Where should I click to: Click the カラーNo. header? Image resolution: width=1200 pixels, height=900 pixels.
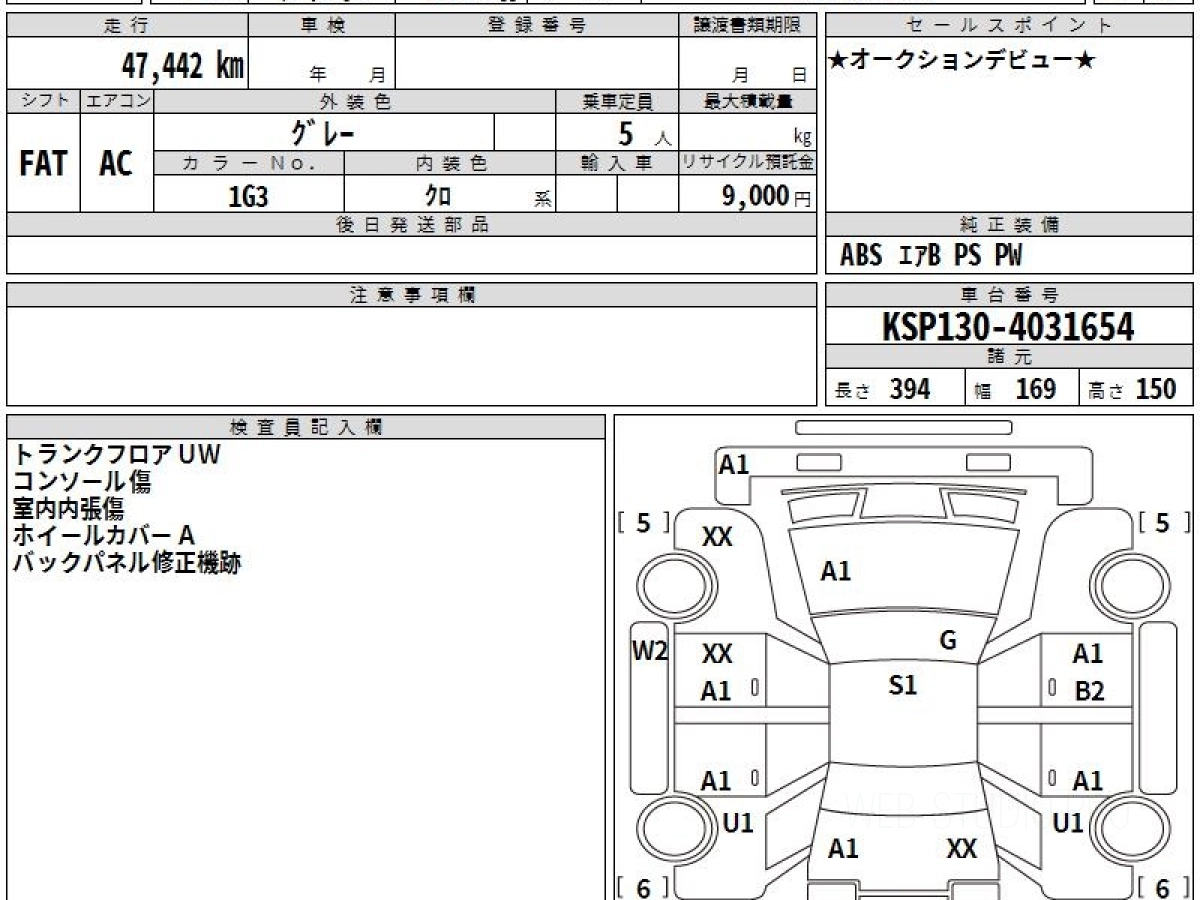[x=249, y=163]
